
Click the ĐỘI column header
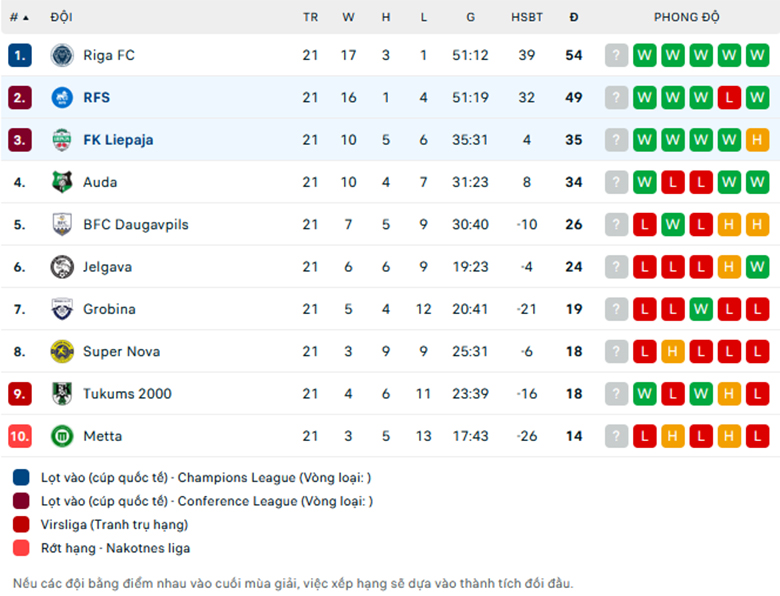point(62,17)
